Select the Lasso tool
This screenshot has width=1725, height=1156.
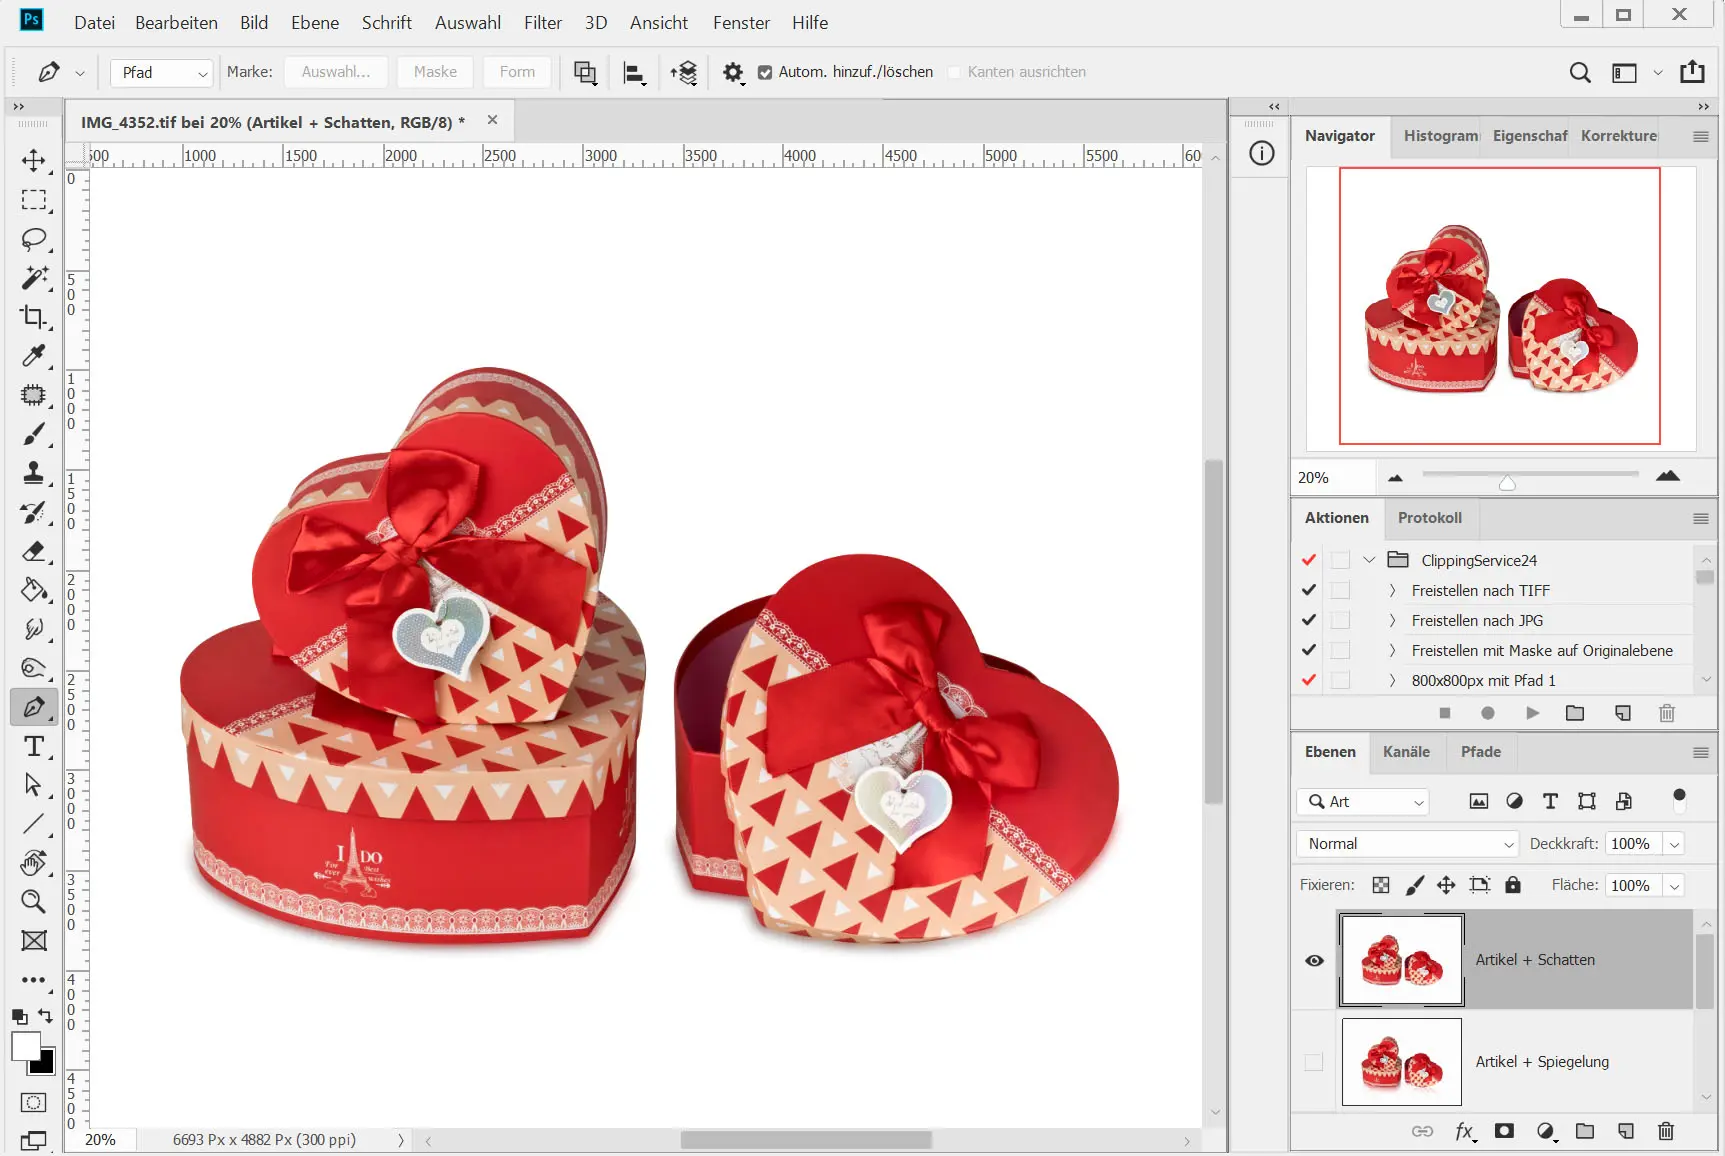pyautogui.click(x=33, y=239)
